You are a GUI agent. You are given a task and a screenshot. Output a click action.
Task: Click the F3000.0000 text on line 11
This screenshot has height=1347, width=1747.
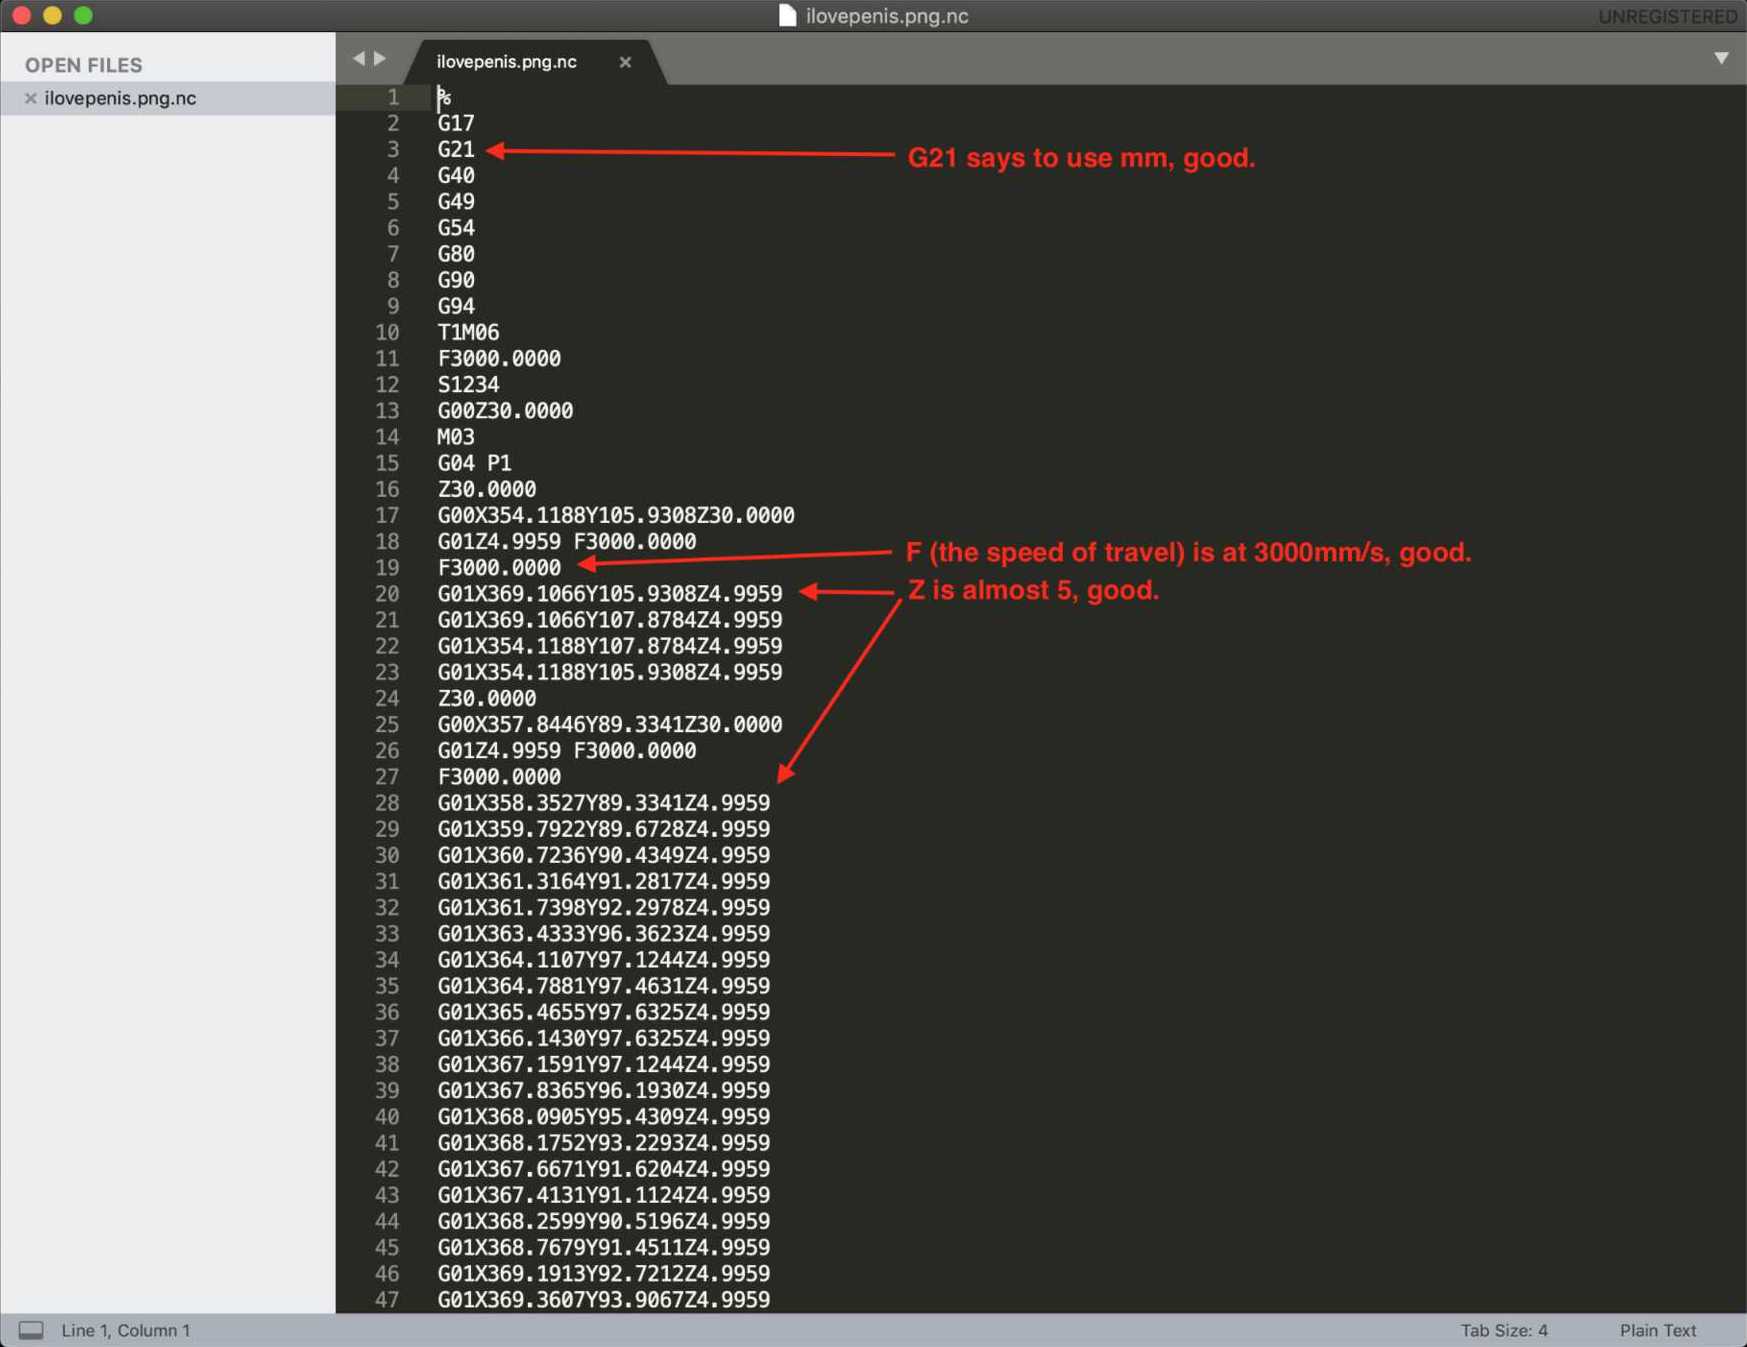499,358
